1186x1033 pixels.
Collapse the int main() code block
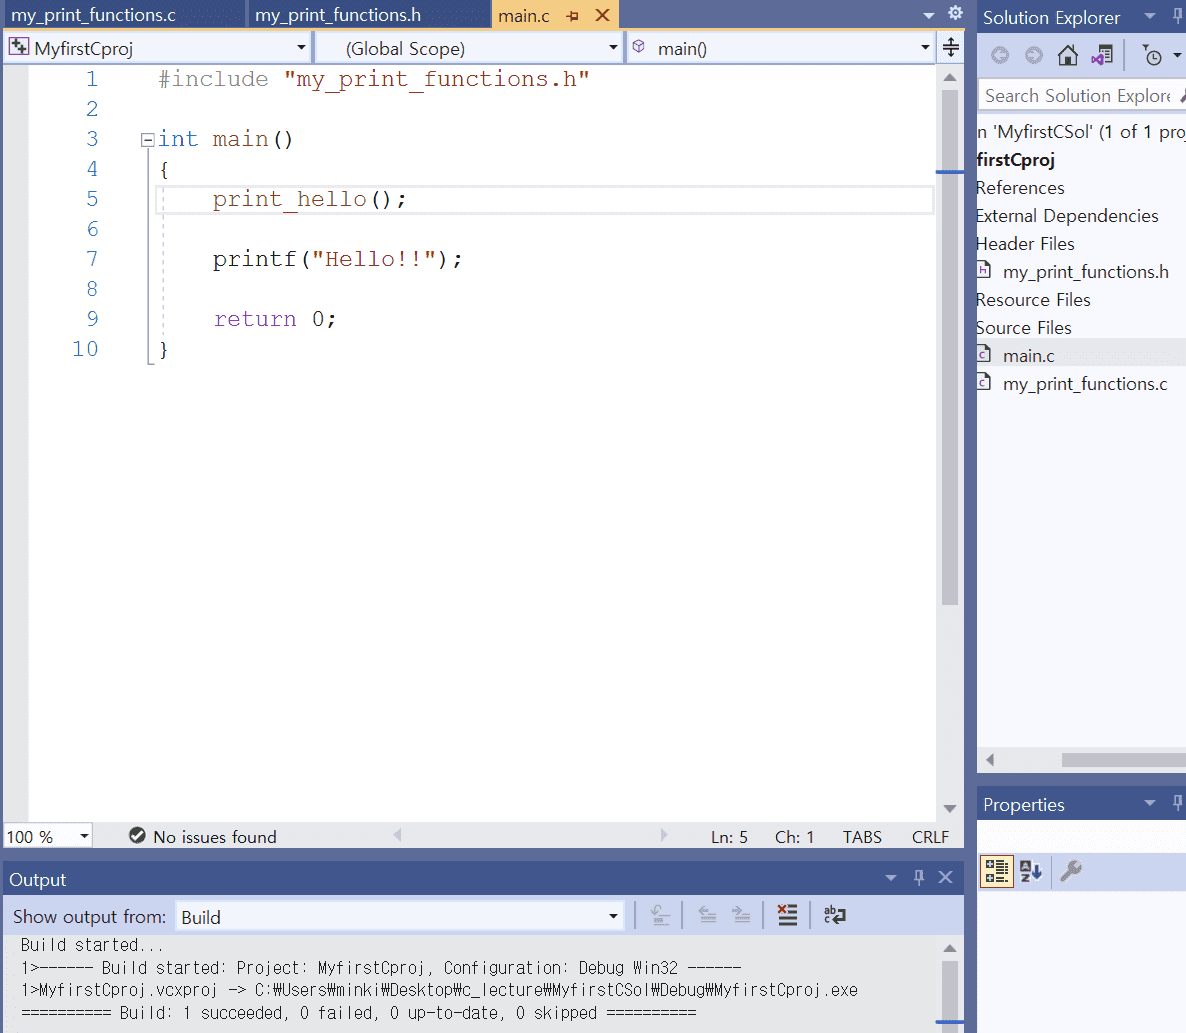coord(147,139)
